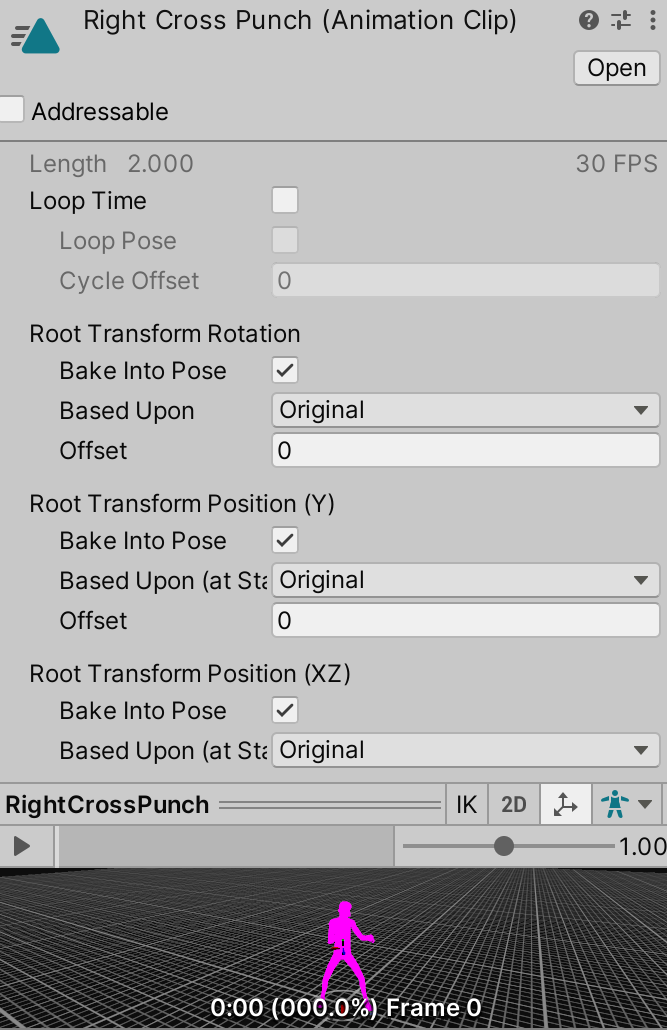Enable IK in the preview toolbar
Screen dimensions: 667x1030
[466, 804]
